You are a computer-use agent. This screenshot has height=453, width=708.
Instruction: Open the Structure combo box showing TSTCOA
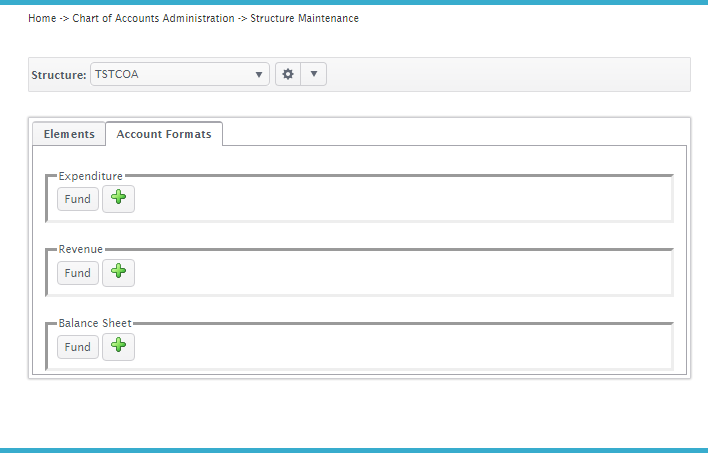click(180, 74)
